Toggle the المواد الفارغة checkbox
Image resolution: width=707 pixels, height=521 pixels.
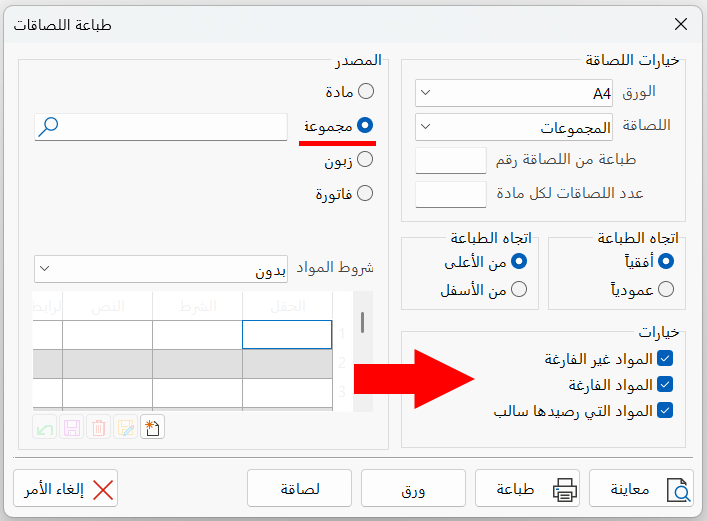(665, 385)
